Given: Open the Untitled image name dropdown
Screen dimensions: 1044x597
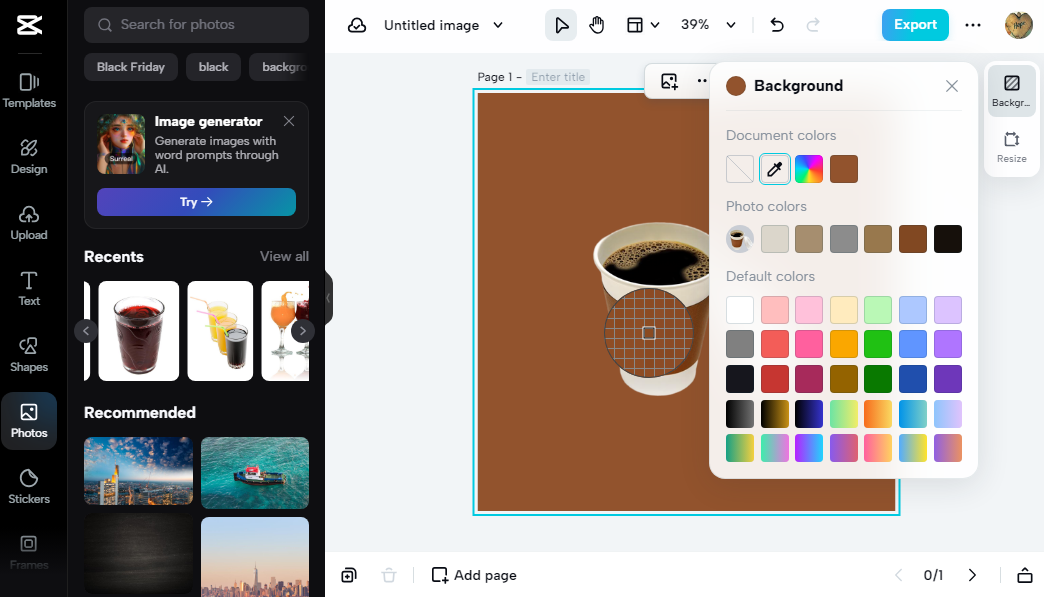Looking at the screenshot, I should (443, 25).
